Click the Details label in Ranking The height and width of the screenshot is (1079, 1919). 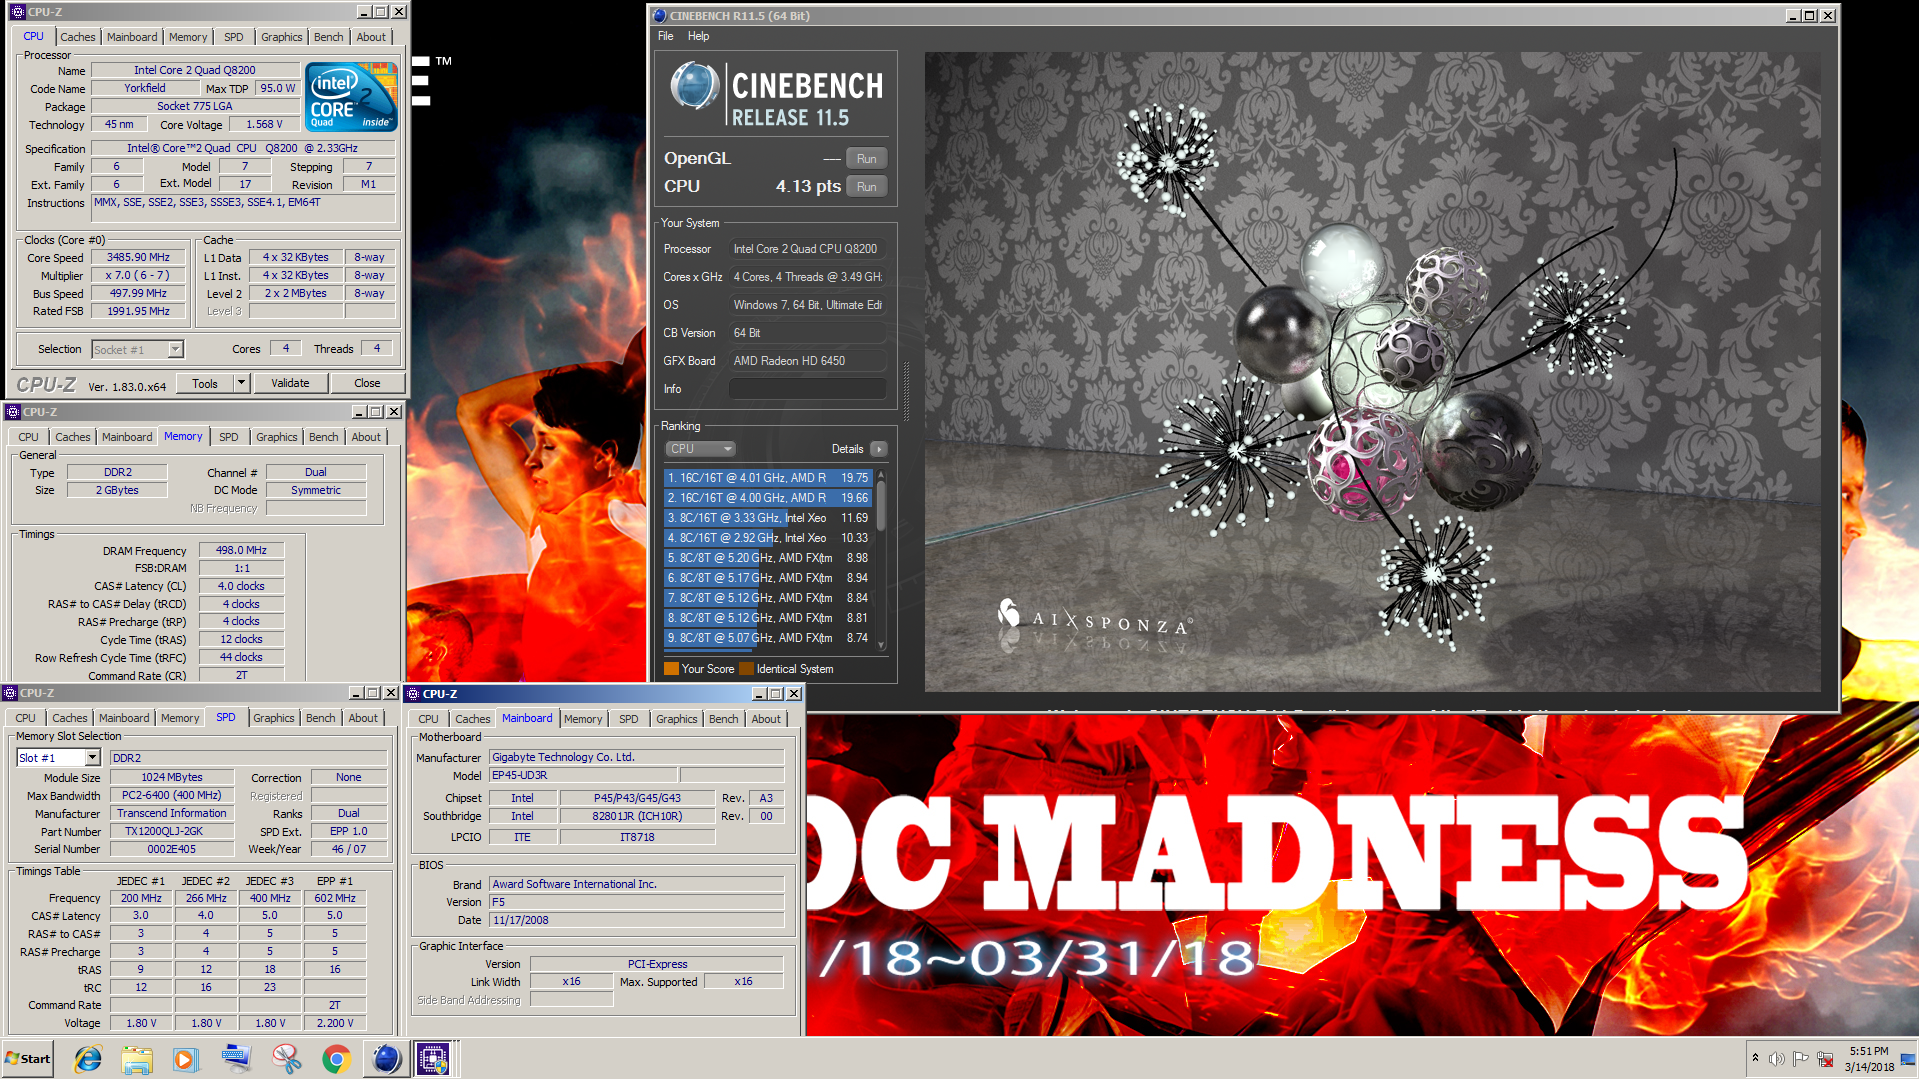[x=847, y=449]
